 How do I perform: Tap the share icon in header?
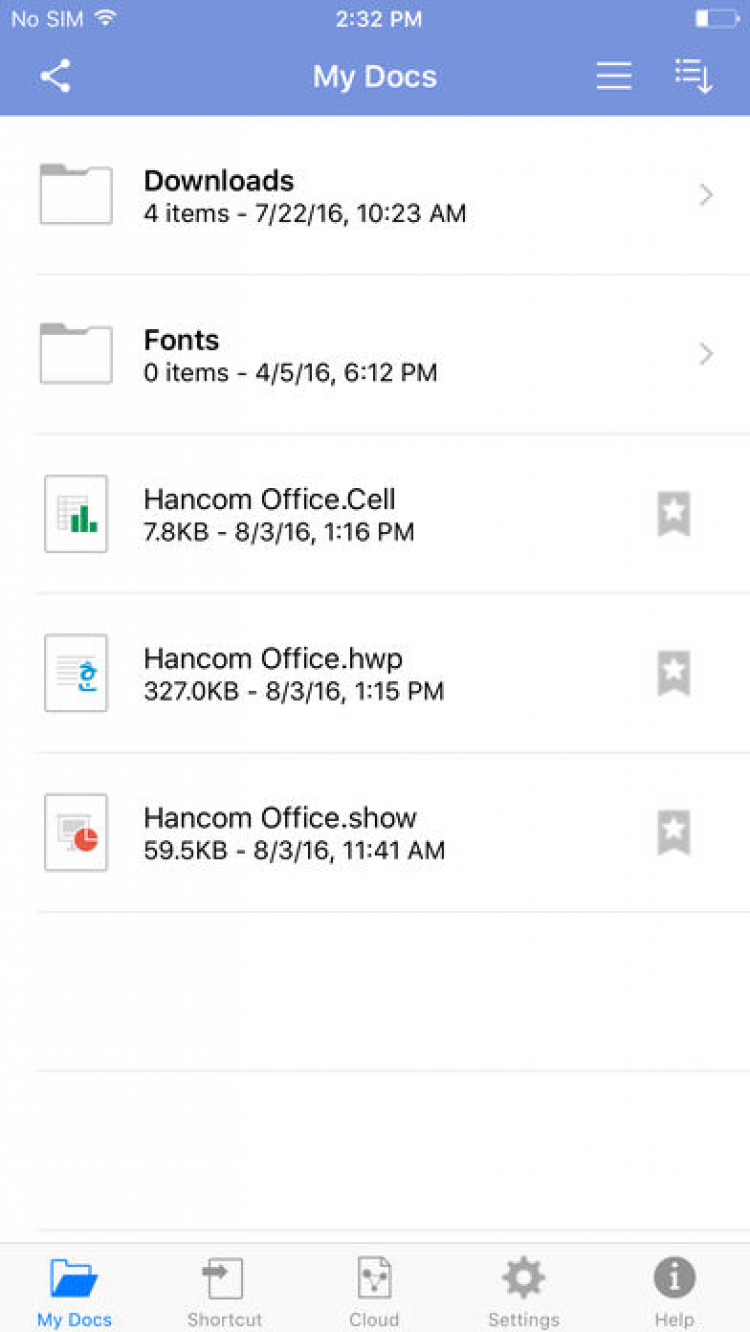click(x=56, y=76)
